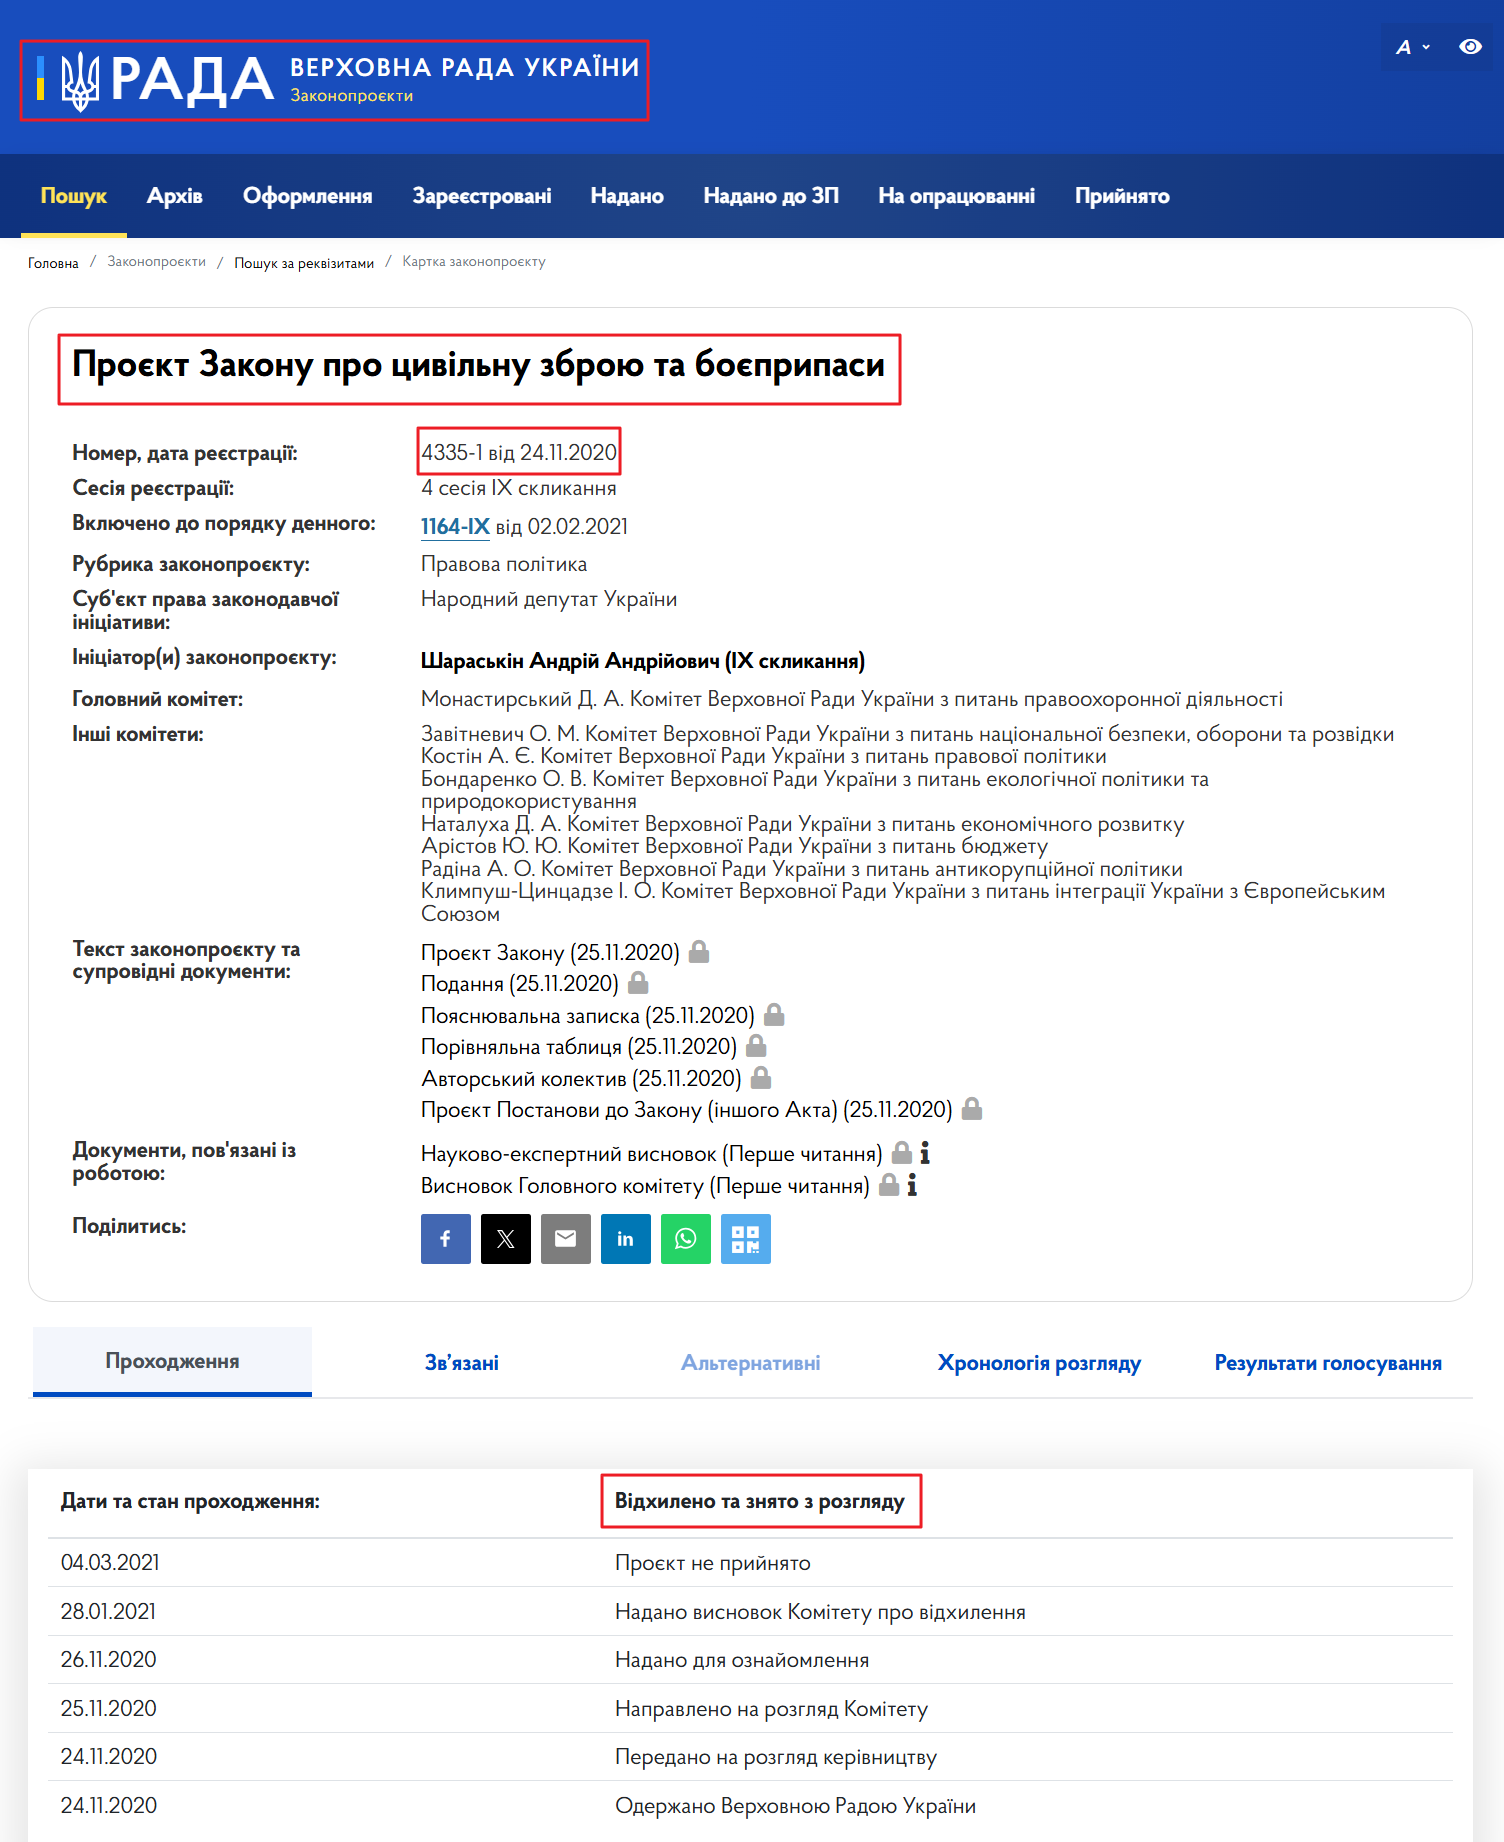1504x1842 pixels.
Task: Go to Головна breadcrumb
Action: (53, 263)
